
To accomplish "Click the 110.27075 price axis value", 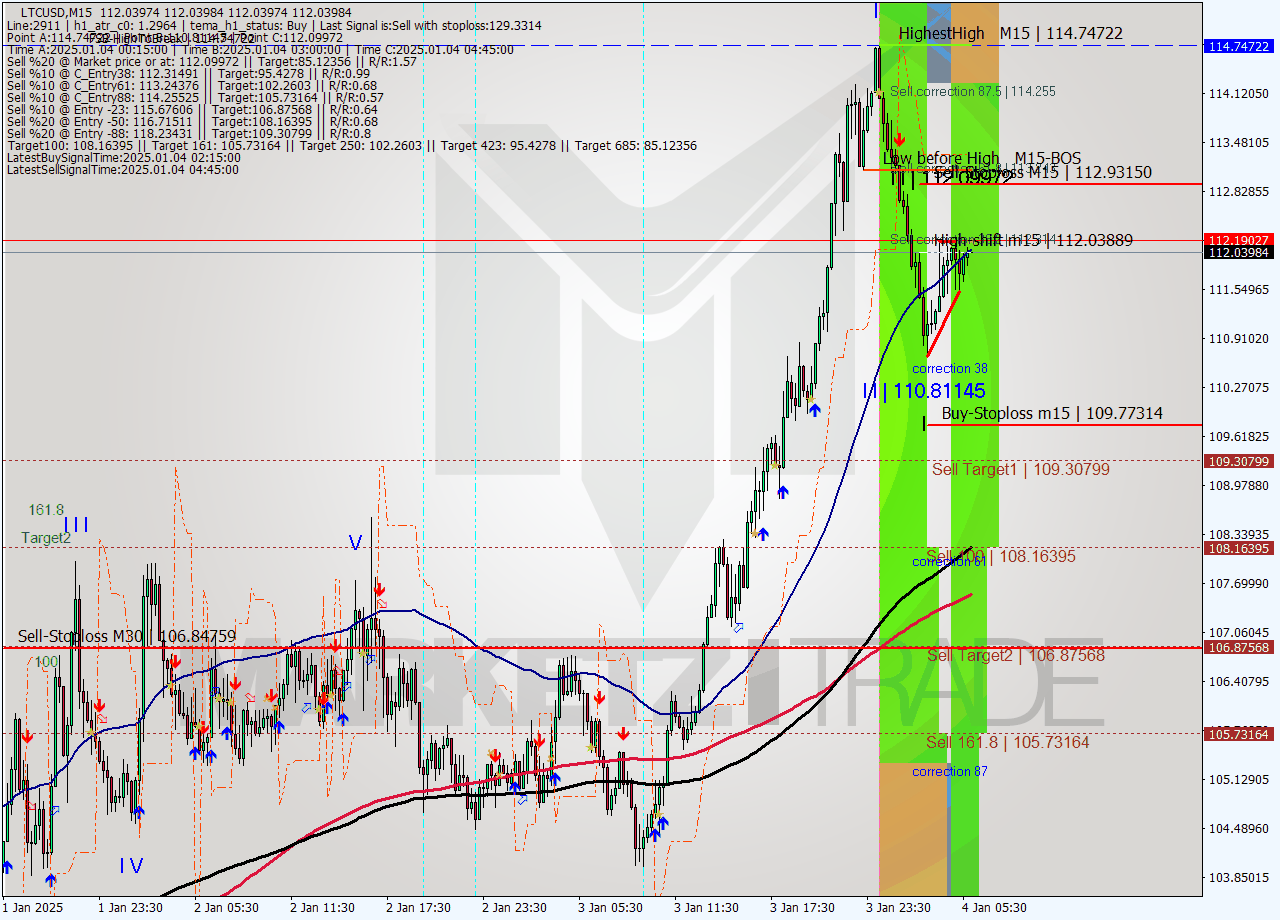I will coord(1239,387).
